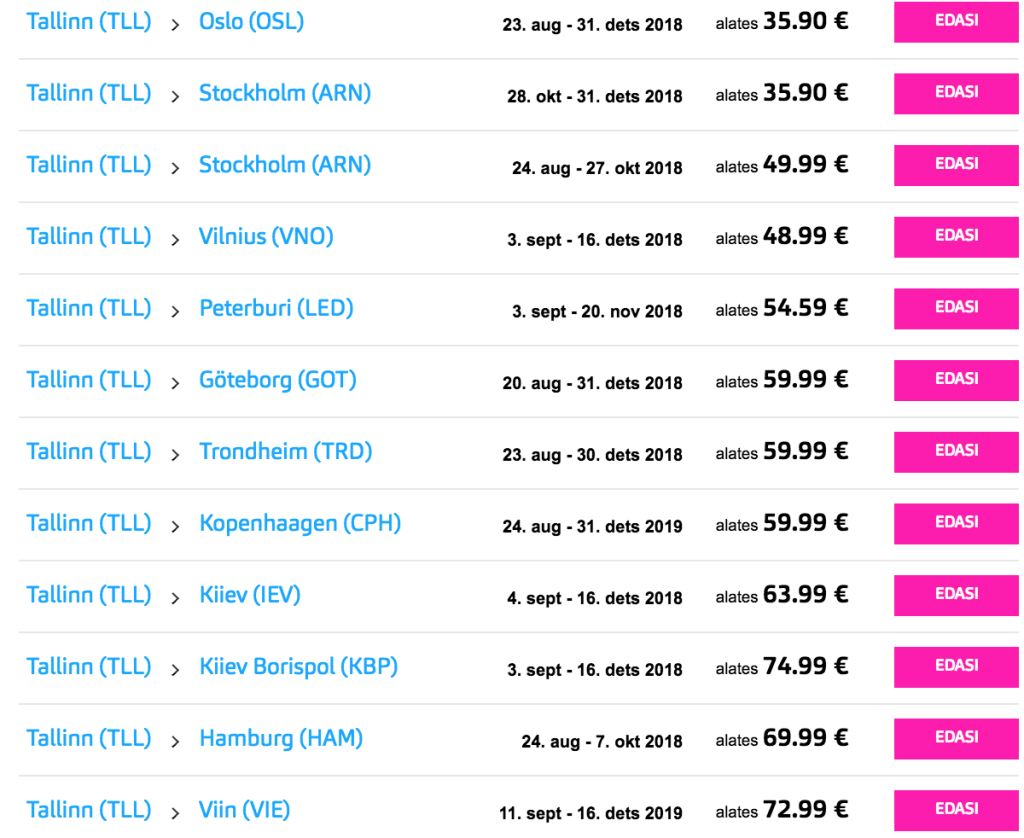
Task: Open Göteborg (GOT) destination link
Action: point(277,380)
